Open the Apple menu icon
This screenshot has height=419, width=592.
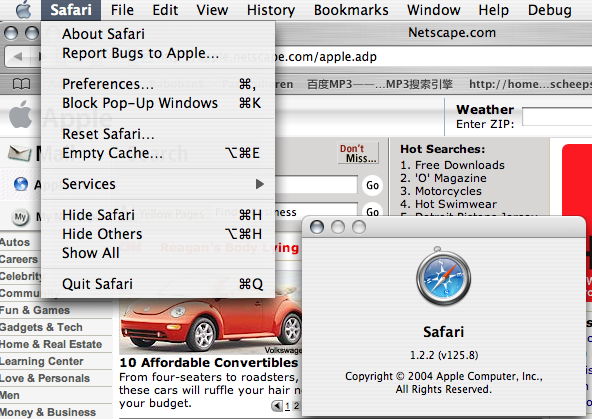coord(23,9)
